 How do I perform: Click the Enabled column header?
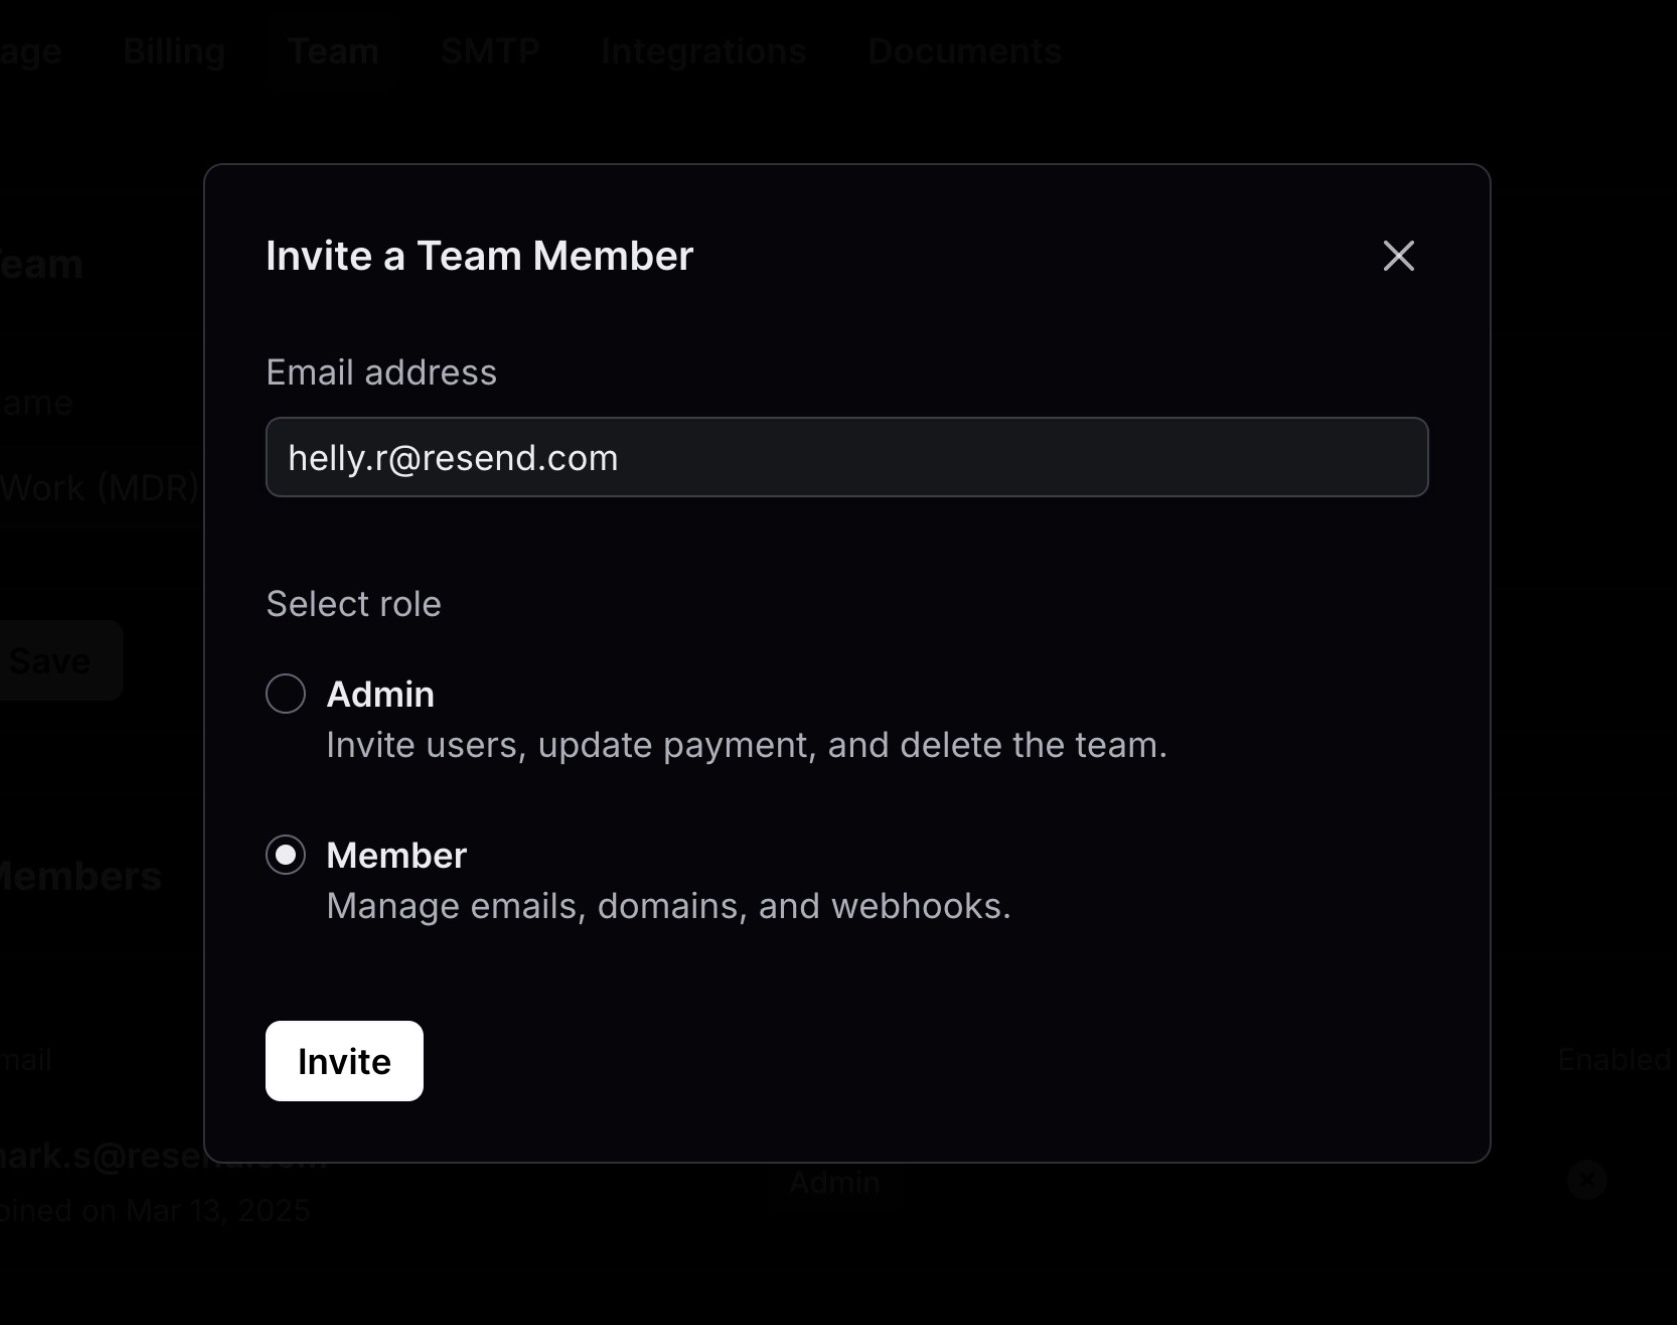[1615, 1059]
